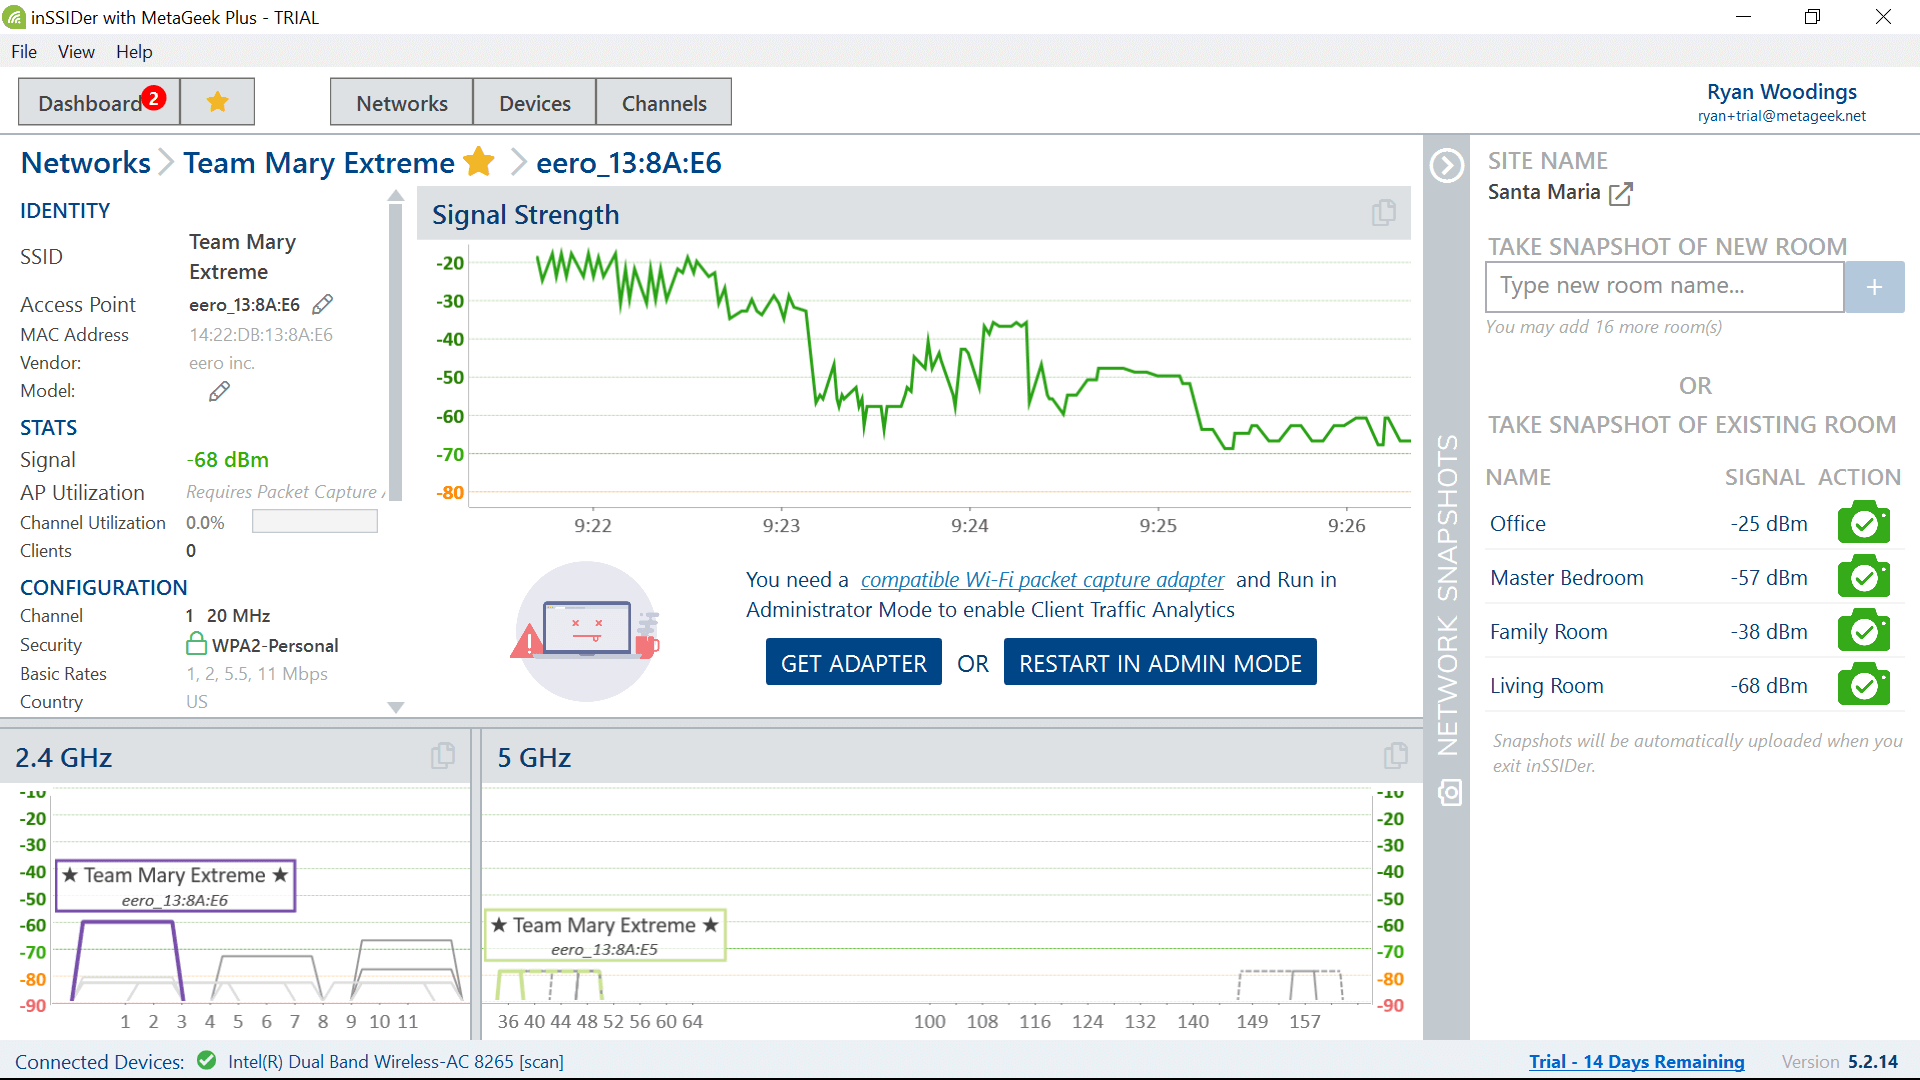Open the favorites star tab

(x=217, y=102)
